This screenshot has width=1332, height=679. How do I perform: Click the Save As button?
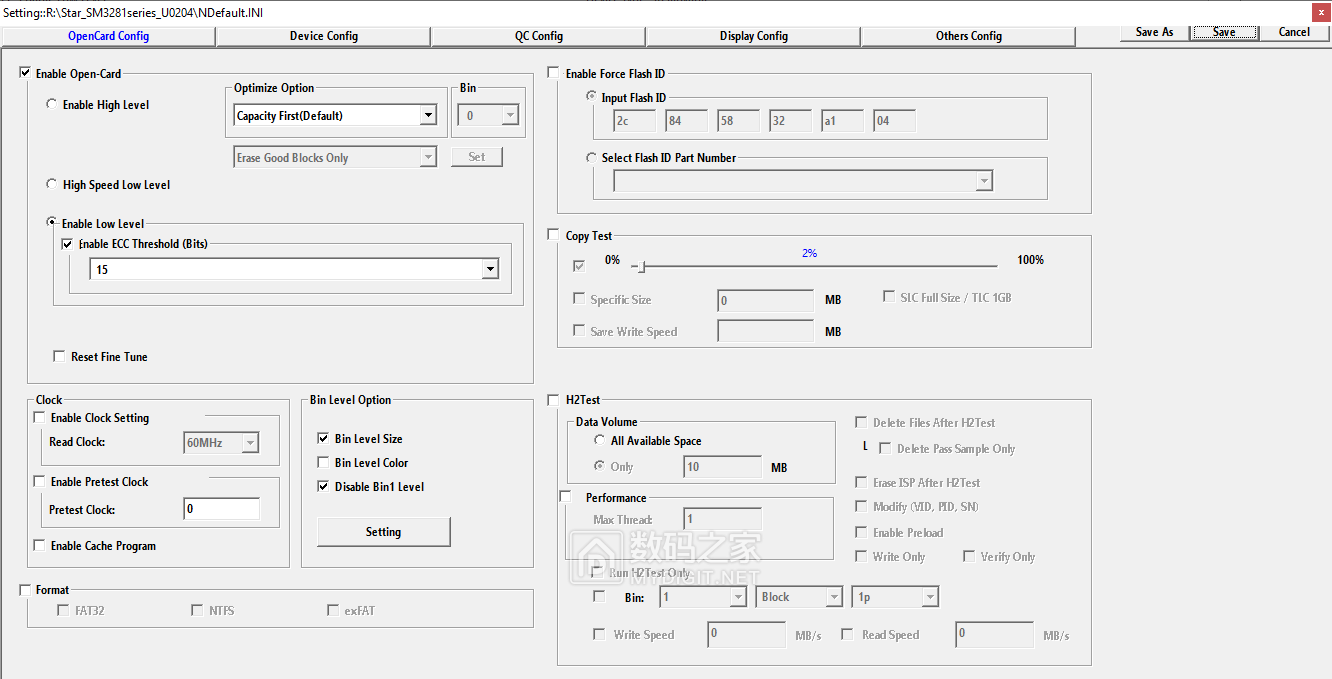[1153, 32]
